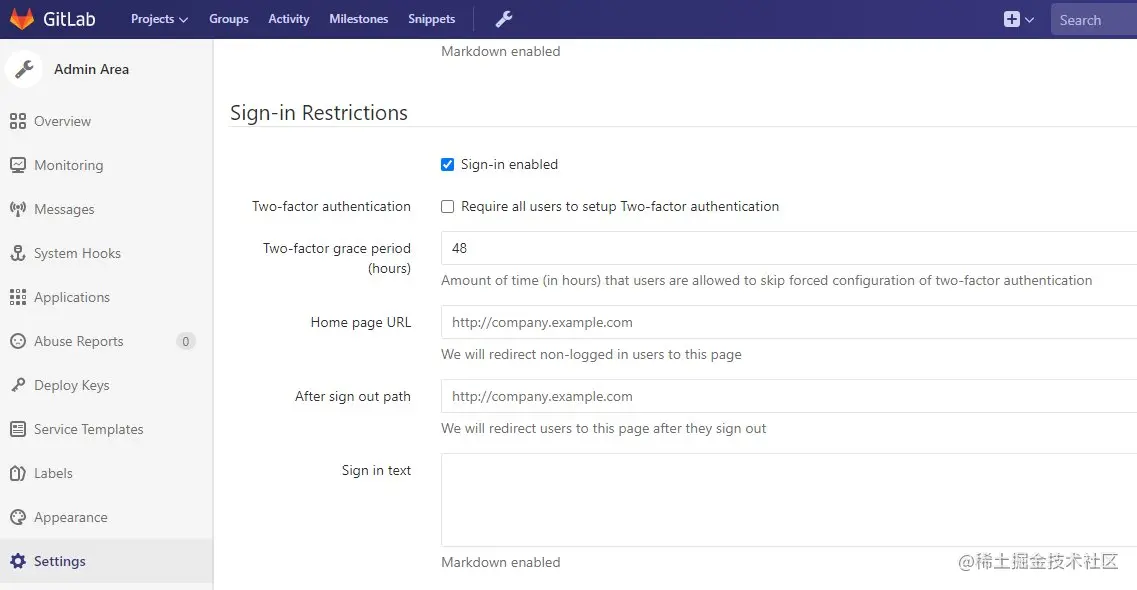The image size is (1137, 590).
Task: Open Snippets from the top bar
Action: [x=431, y=19]
